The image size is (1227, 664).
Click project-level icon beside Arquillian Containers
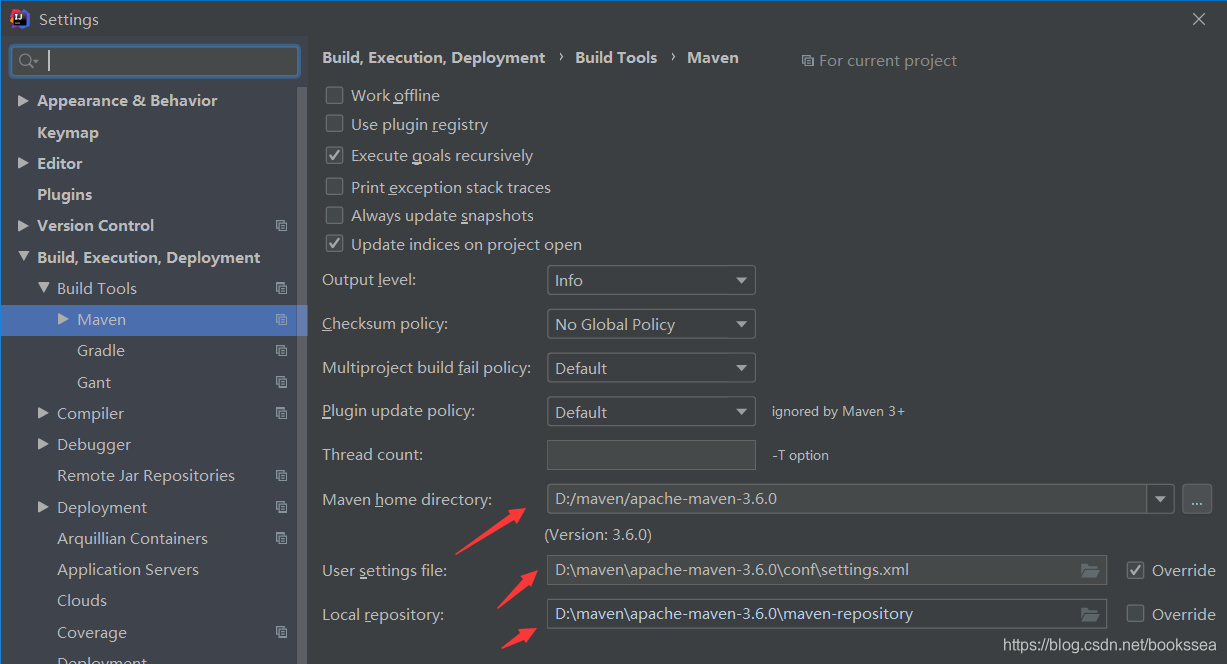tap(281, 538)
